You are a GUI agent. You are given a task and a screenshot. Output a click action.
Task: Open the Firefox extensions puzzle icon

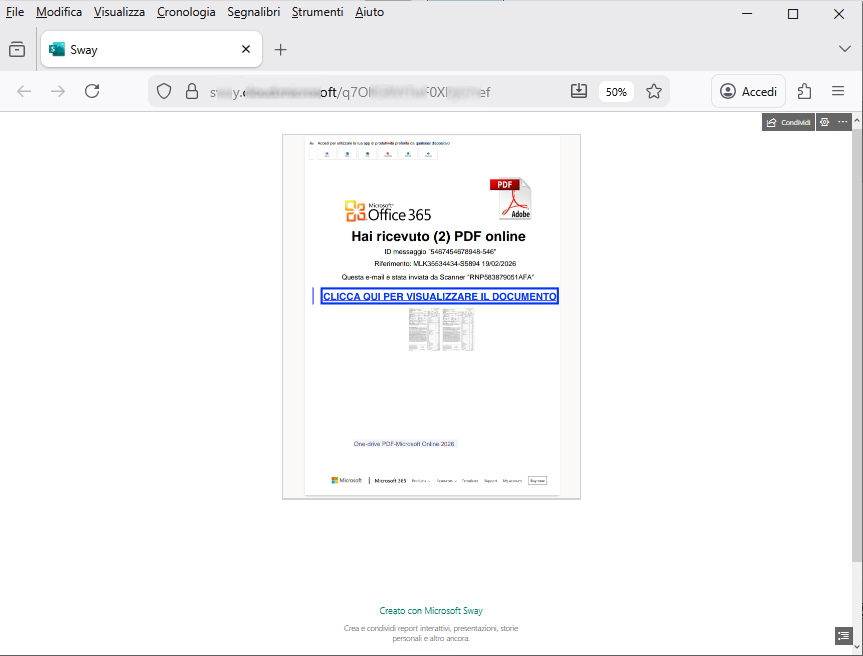(x=805, y=91)
